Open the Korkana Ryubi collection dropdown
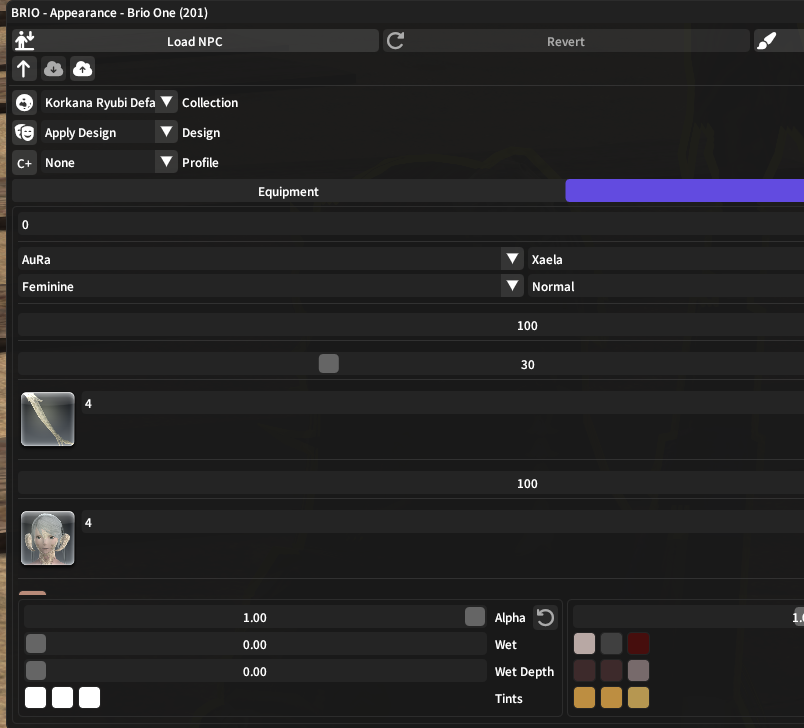Viewport: 804px width, 728px height. [x=109, y=103]
